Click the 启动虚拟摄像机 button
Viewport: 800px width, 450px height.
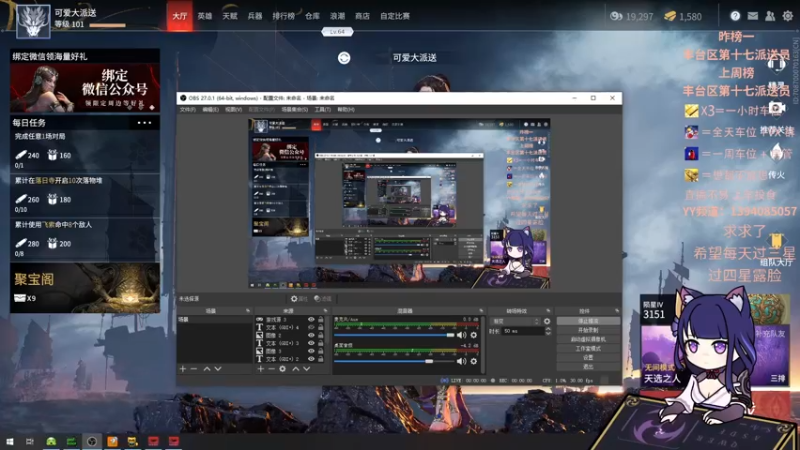(588, 339)
